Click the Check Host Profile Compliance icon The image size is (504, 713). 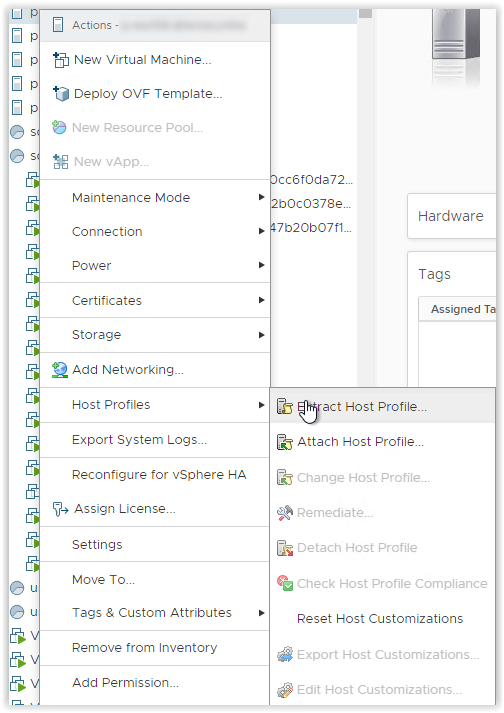(x=285, y=583)
